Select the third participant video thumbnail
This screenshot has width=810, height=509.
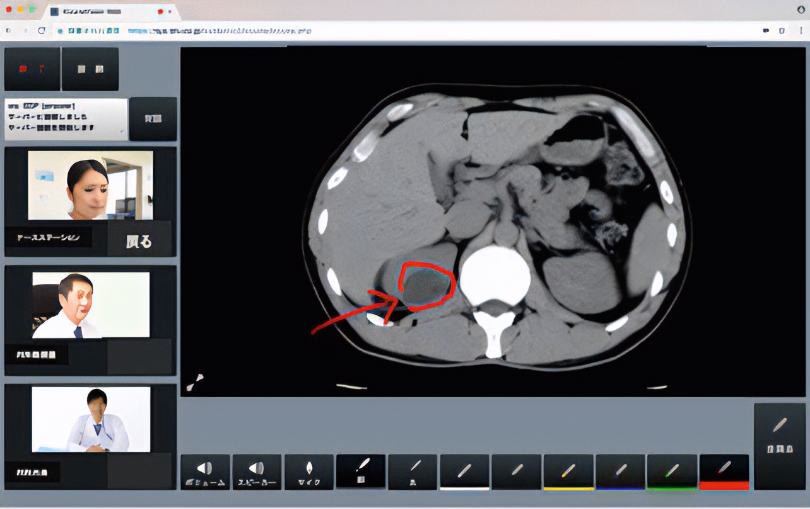coord(91,420)
